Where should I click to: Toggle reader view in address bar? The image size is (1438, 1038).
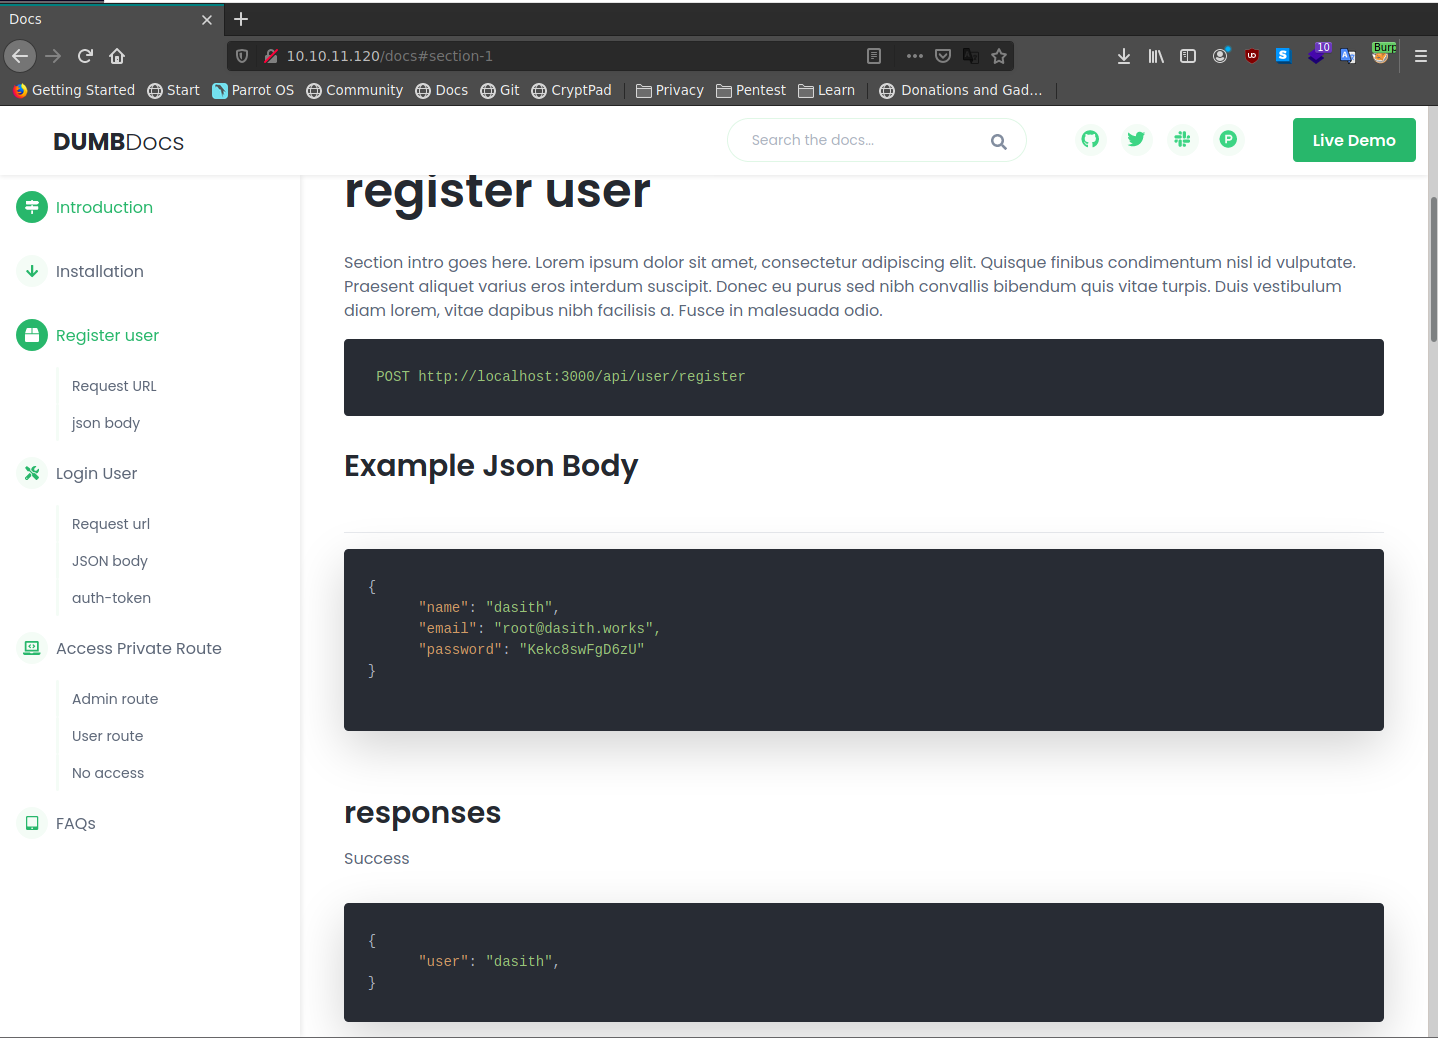[x=874, y=56]
